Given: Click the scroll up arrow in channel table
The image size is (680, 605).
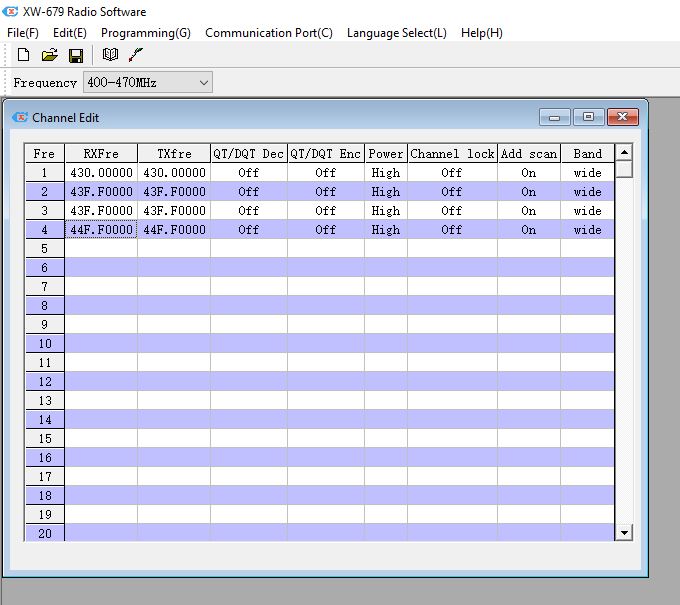Looking at the screenshot, I should pos(624,152).
